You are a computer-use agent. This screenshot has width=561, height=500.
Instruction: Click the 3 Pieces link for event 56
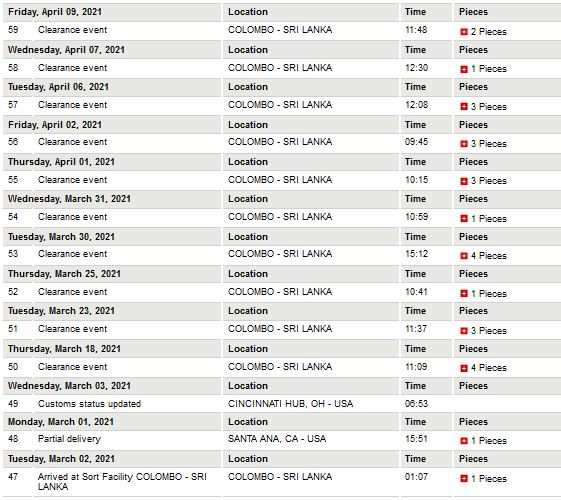pyautogui.click(x=489, y=144)
